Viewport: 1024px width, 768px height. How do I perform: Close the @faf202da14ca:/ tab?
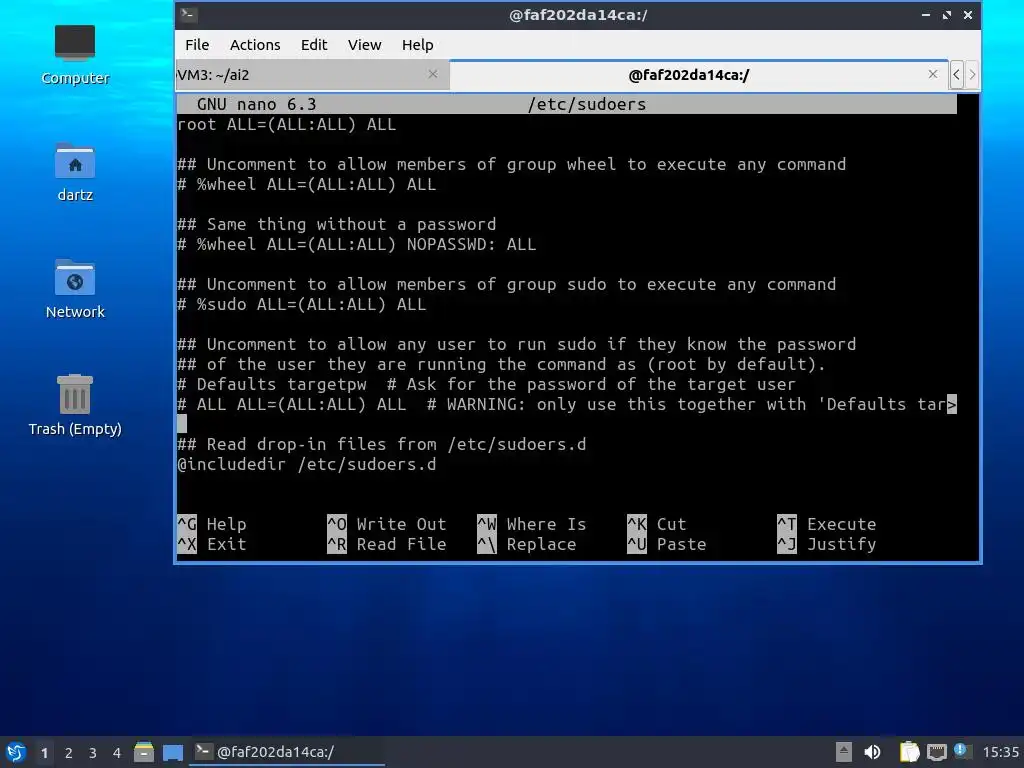(933, 74)
